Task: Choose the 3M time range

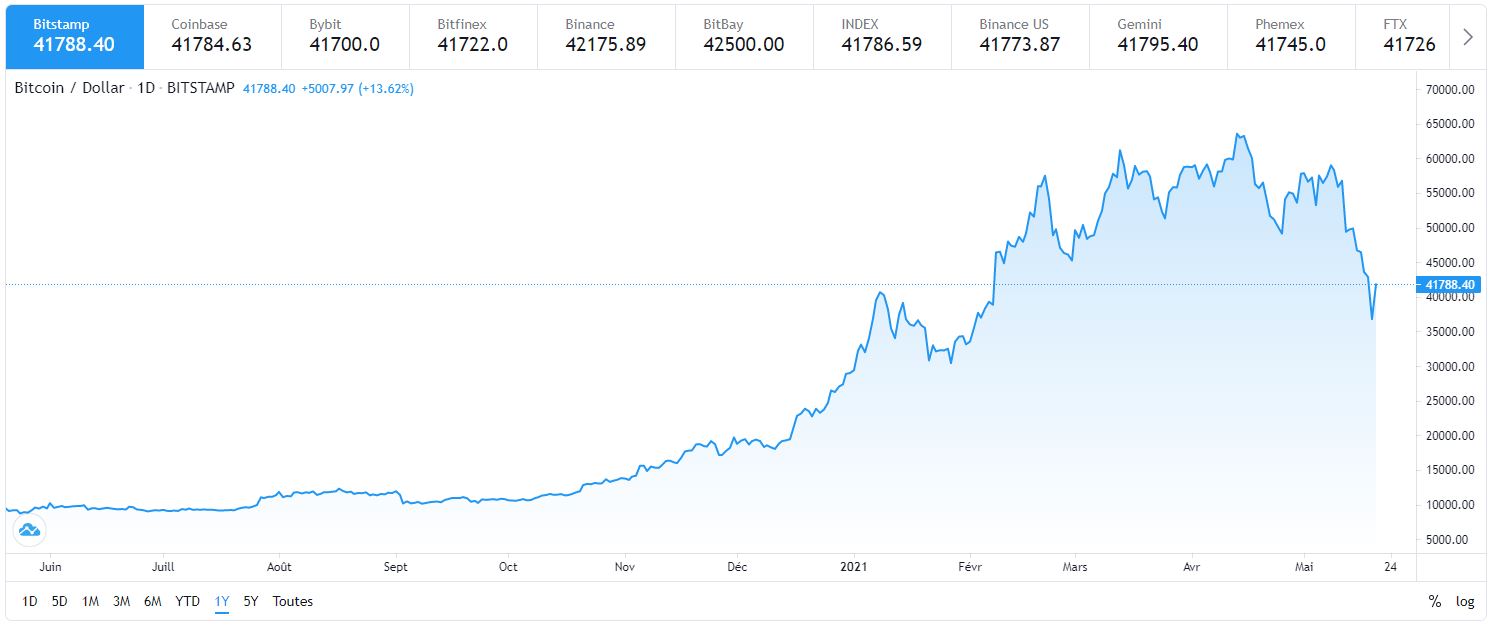Action: click(x=121, y=601)
